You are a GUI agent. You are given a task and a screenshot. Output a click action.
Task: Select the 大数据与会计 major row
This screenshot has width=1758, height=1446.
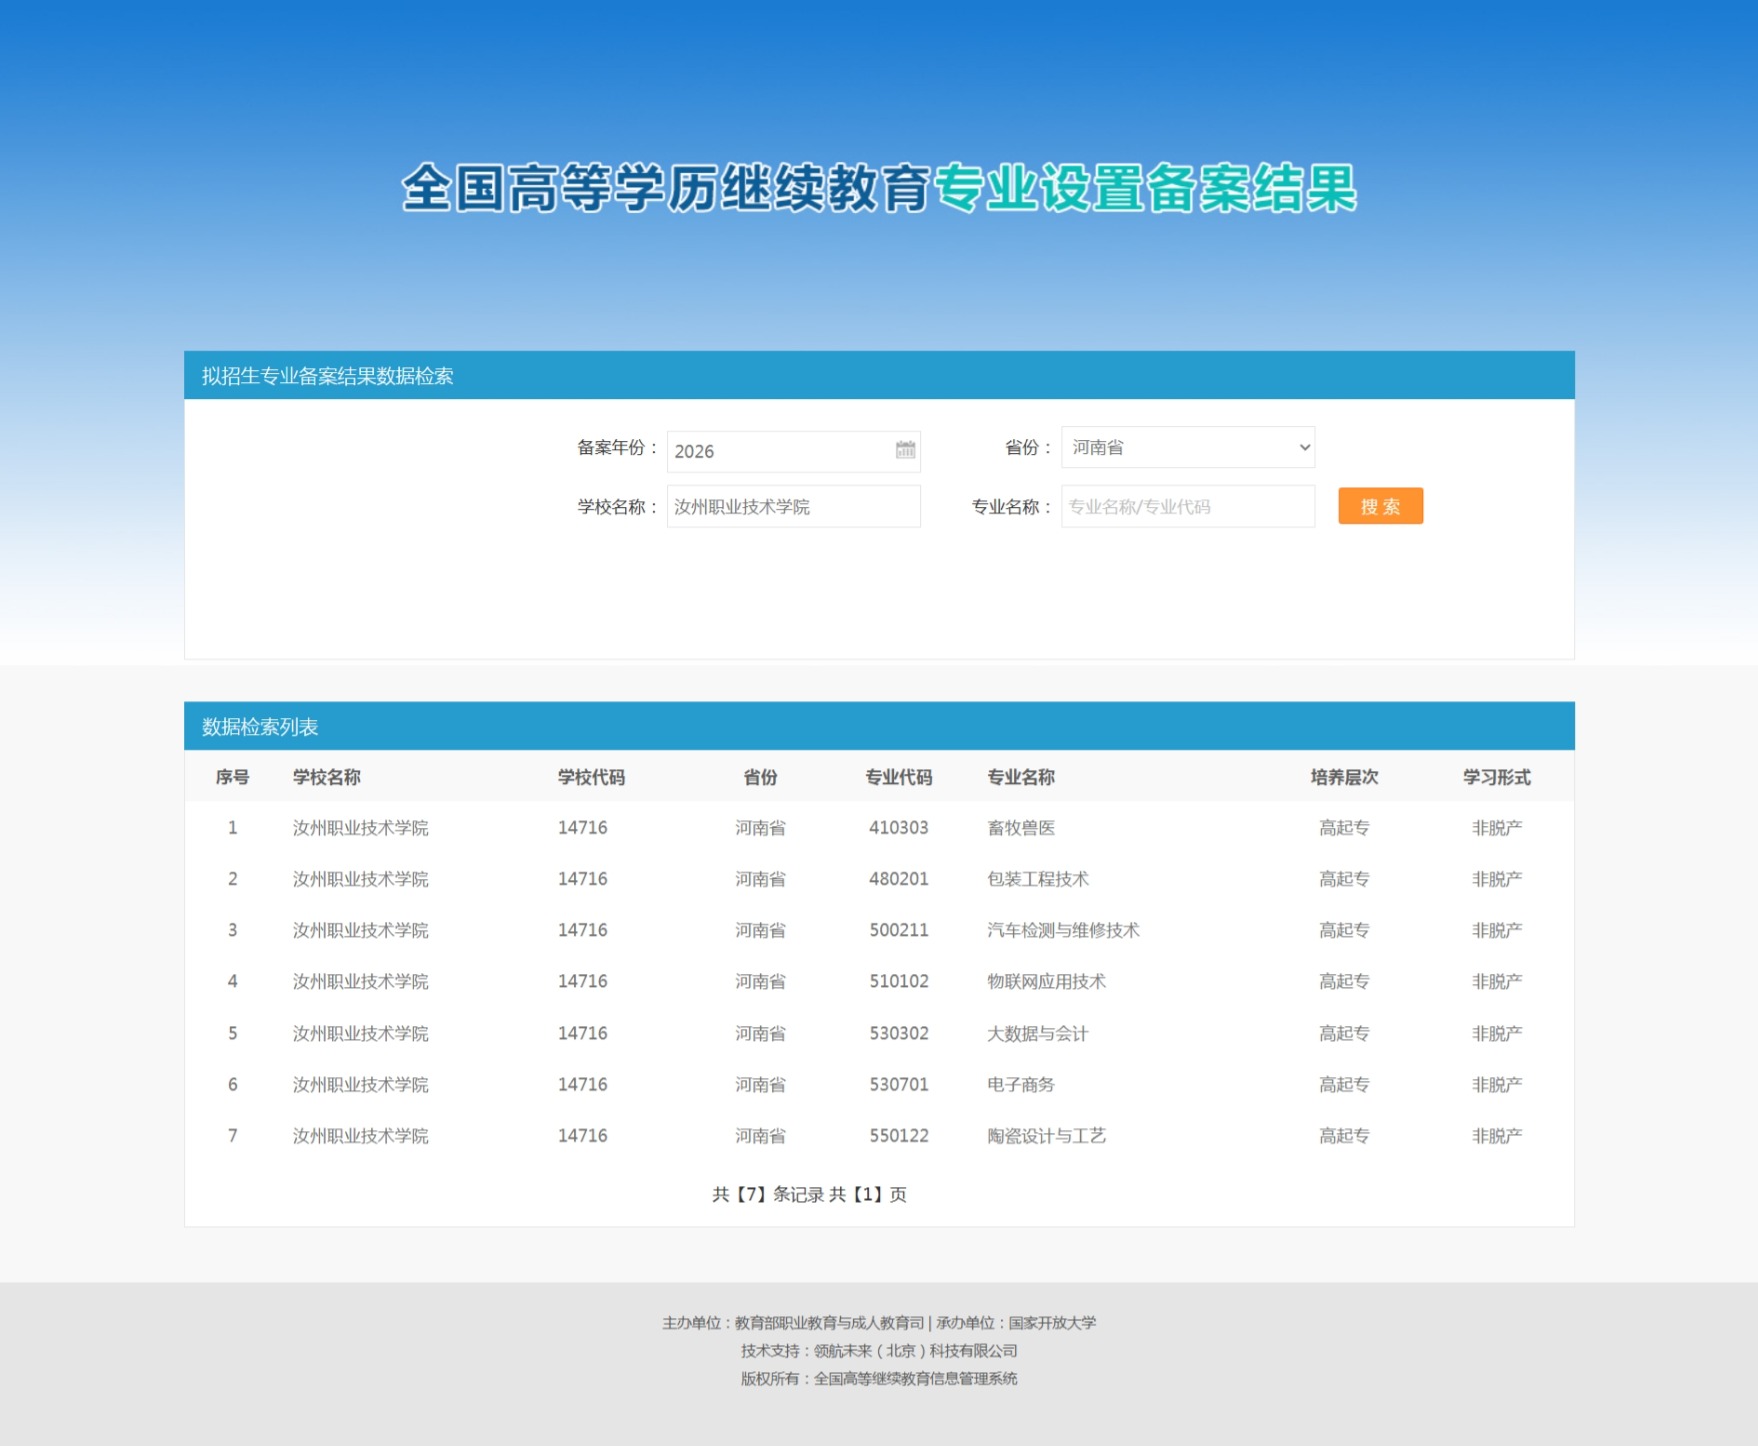(x=879, y=1033)
